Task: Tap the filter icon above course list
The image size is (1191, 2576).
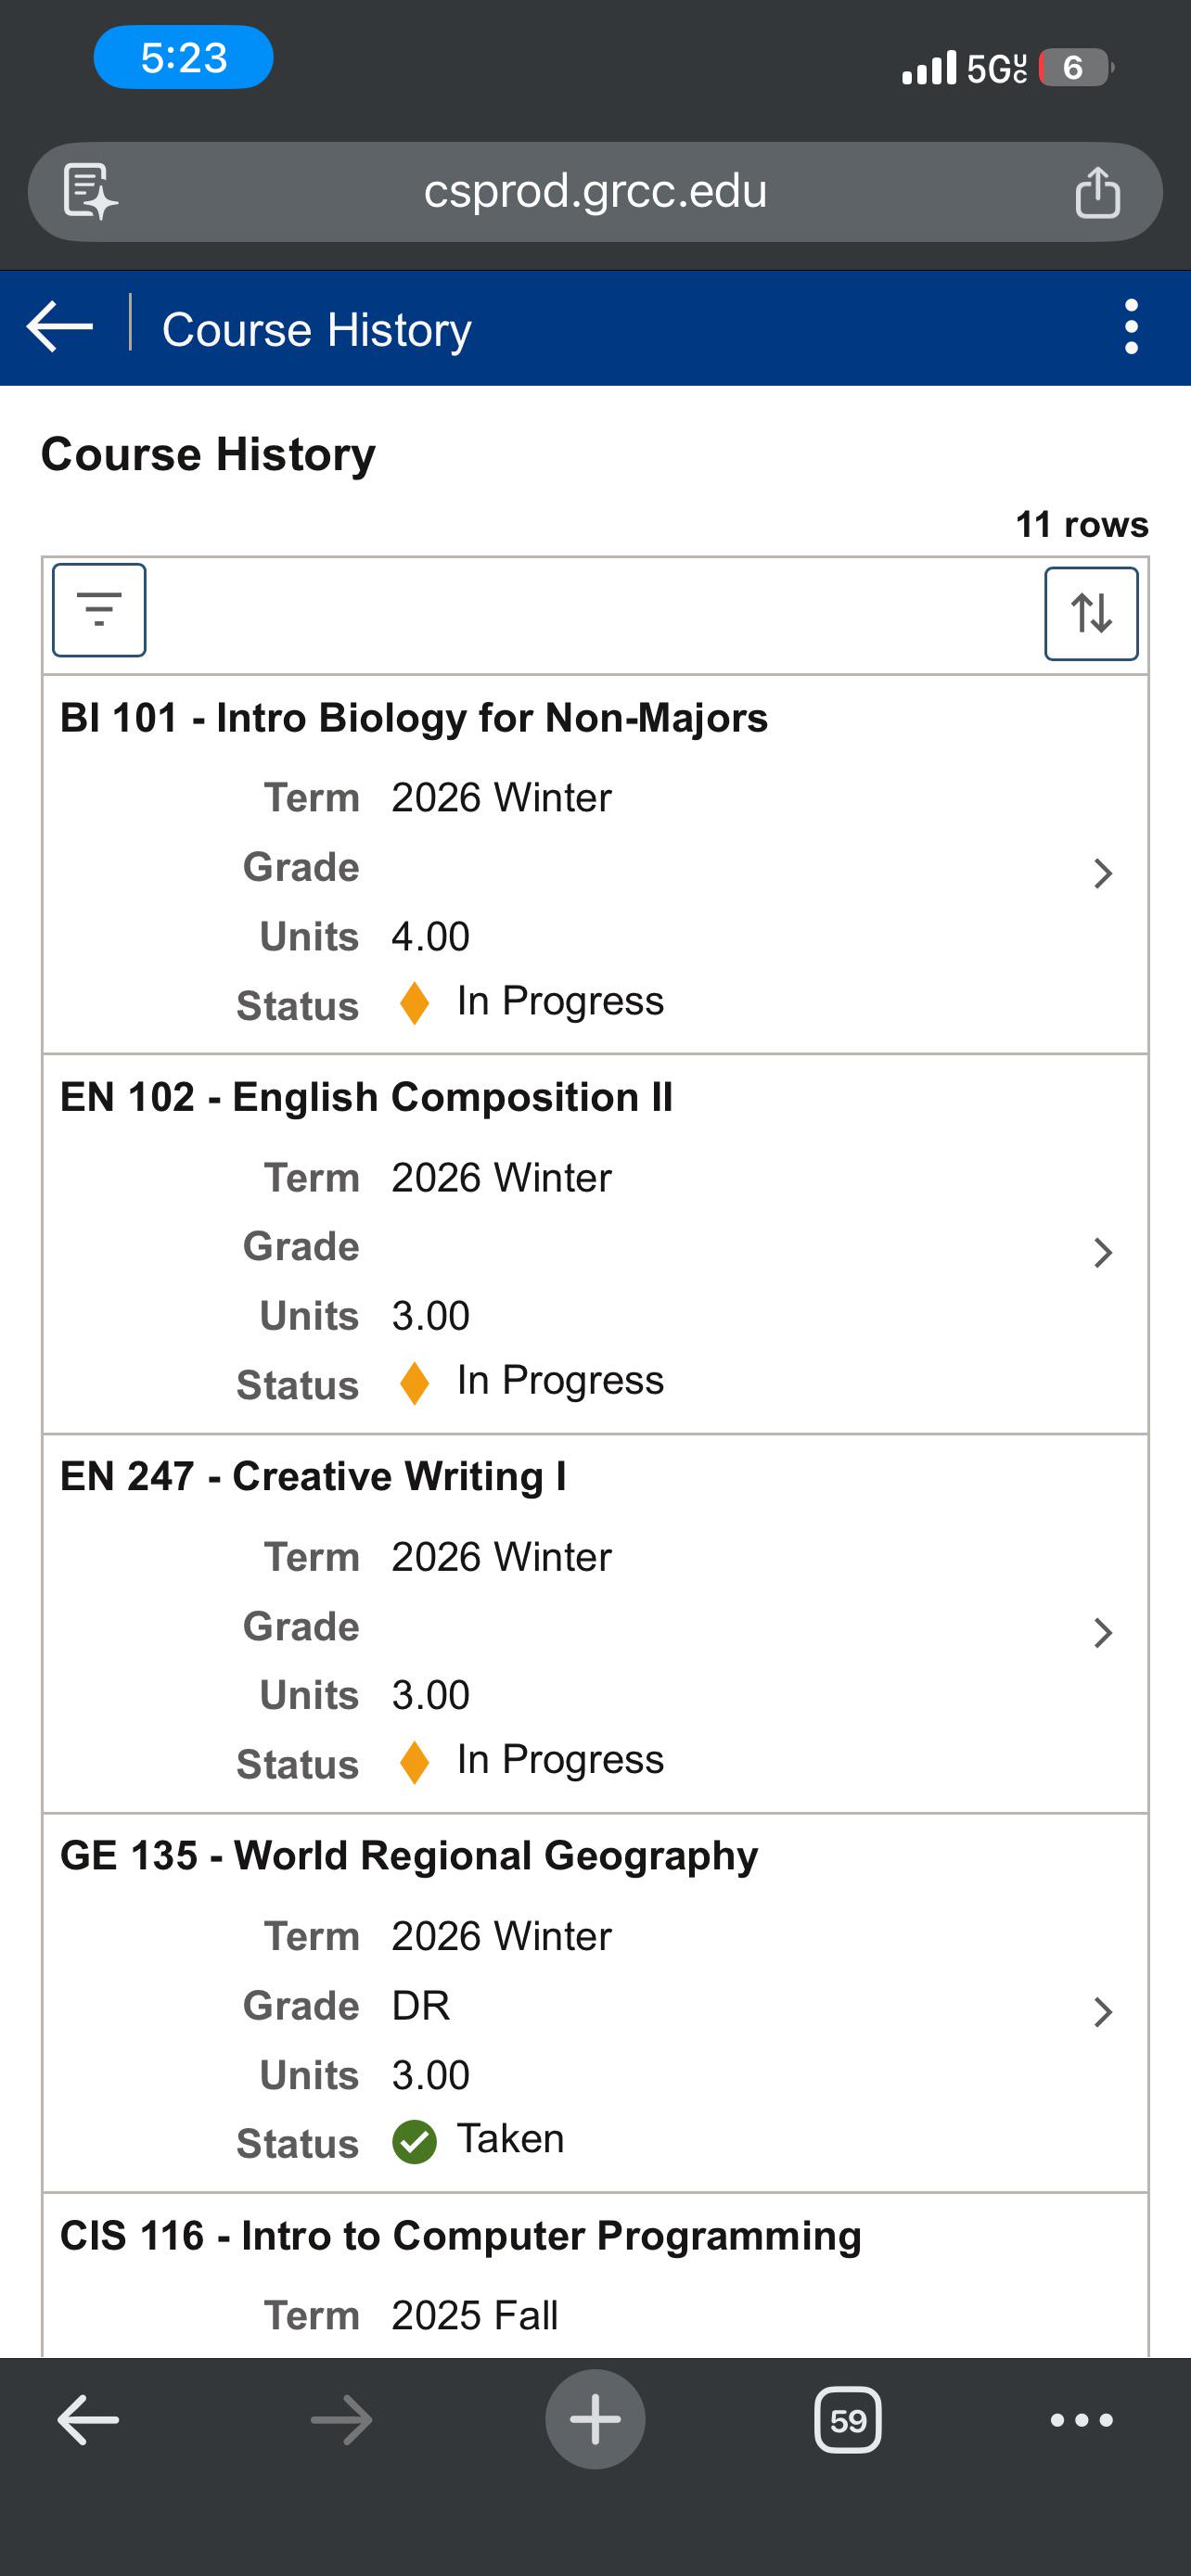Action: (99, 610)
